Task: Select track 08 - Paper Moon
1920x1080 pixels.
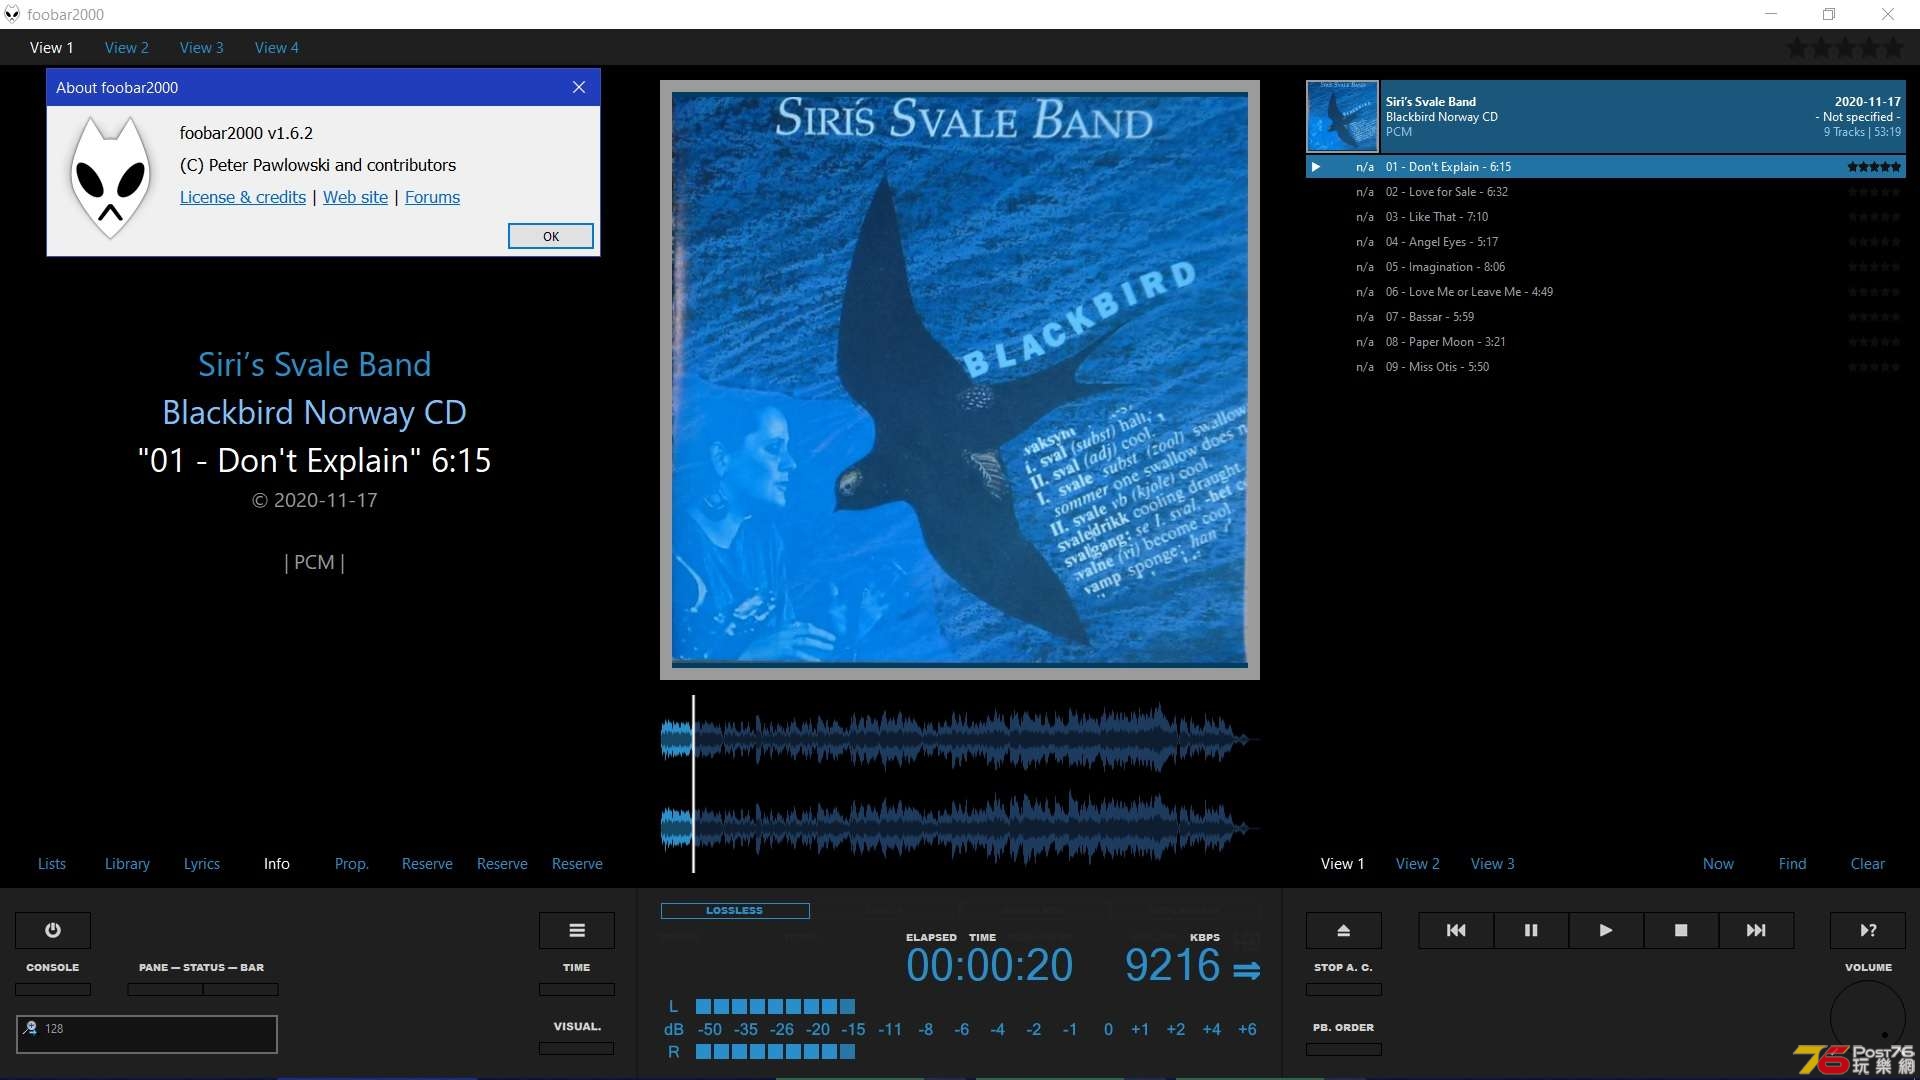Action: click(1606, 342)
